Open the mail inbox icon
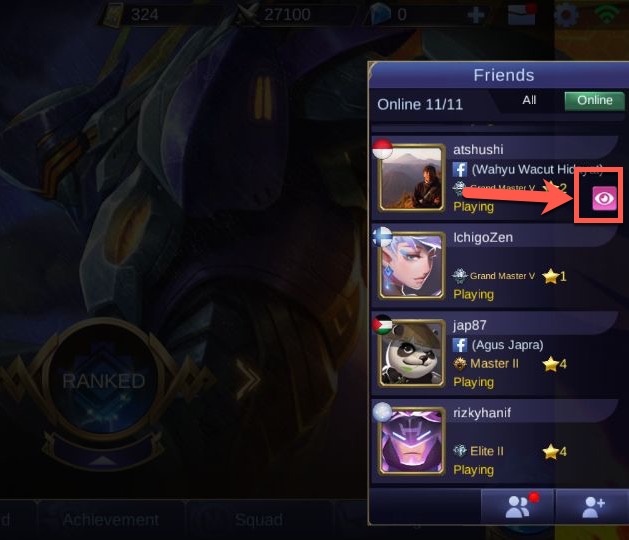Image resolution: width=629 pixels, height=540 pixels. click(521, 14)
